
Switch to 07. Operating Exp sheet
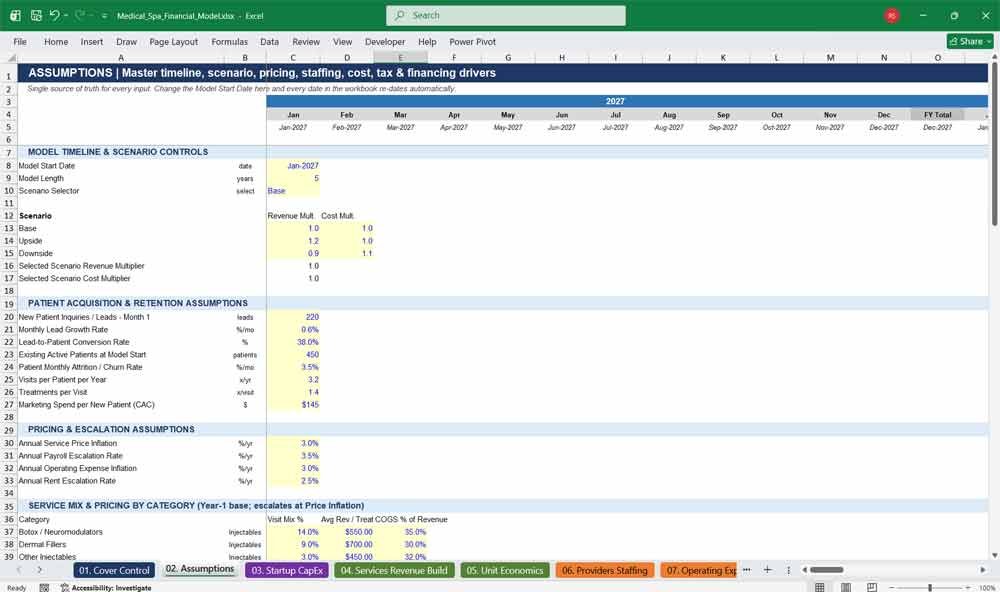pos(698,570)
